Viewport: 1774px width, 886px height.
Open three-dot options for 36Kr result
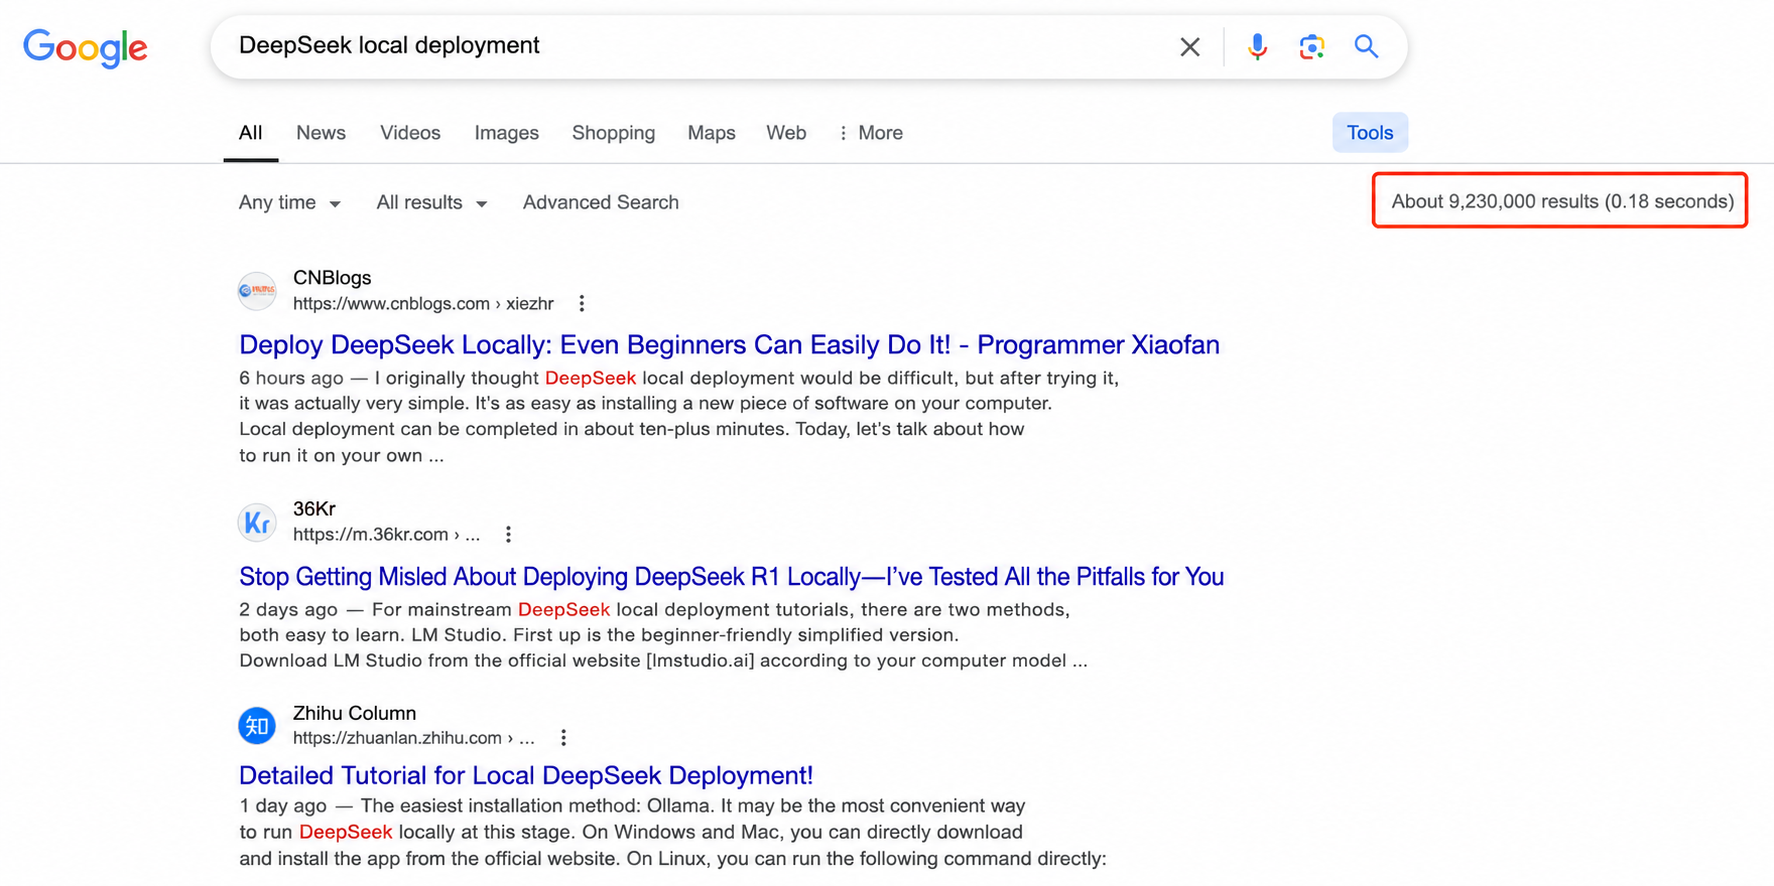(508, 534)
